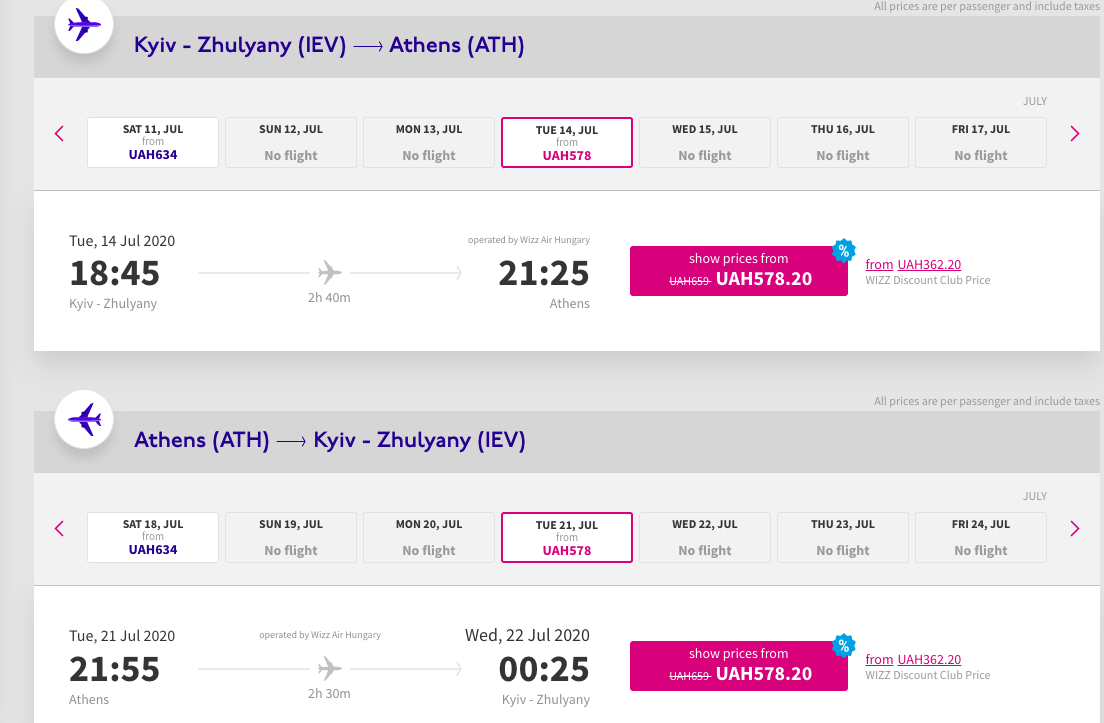Click return Wed 22 Jul no-flight date
Screen dimensions: 1104x723
pos(705,537)
